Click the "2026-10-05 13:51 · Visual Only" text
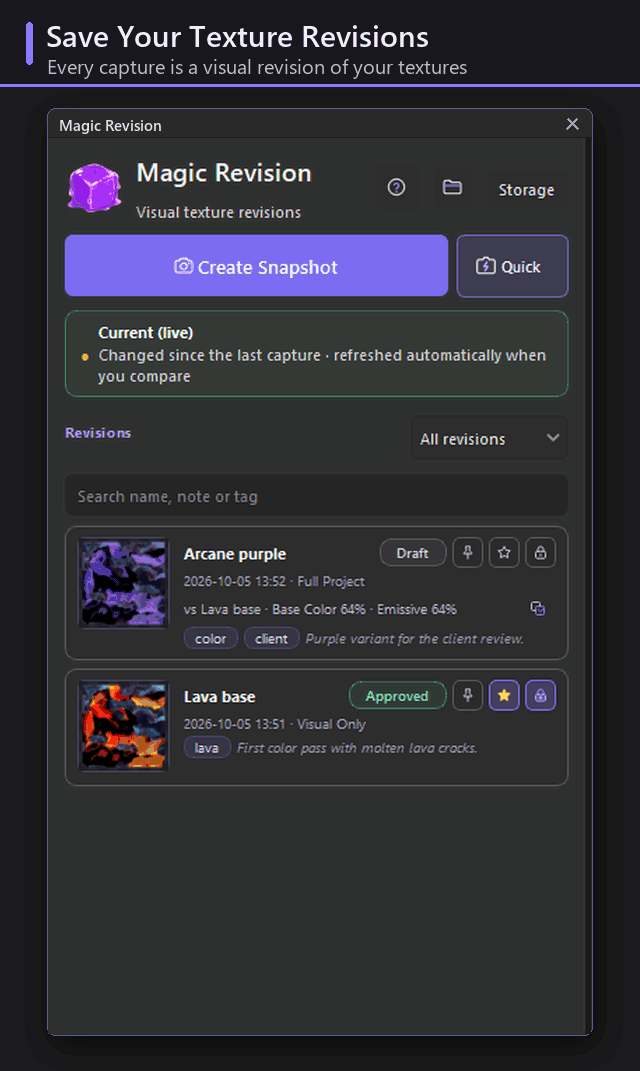Image resolution: width=640 pixels, height=1071 pixels. click(275, 724)
